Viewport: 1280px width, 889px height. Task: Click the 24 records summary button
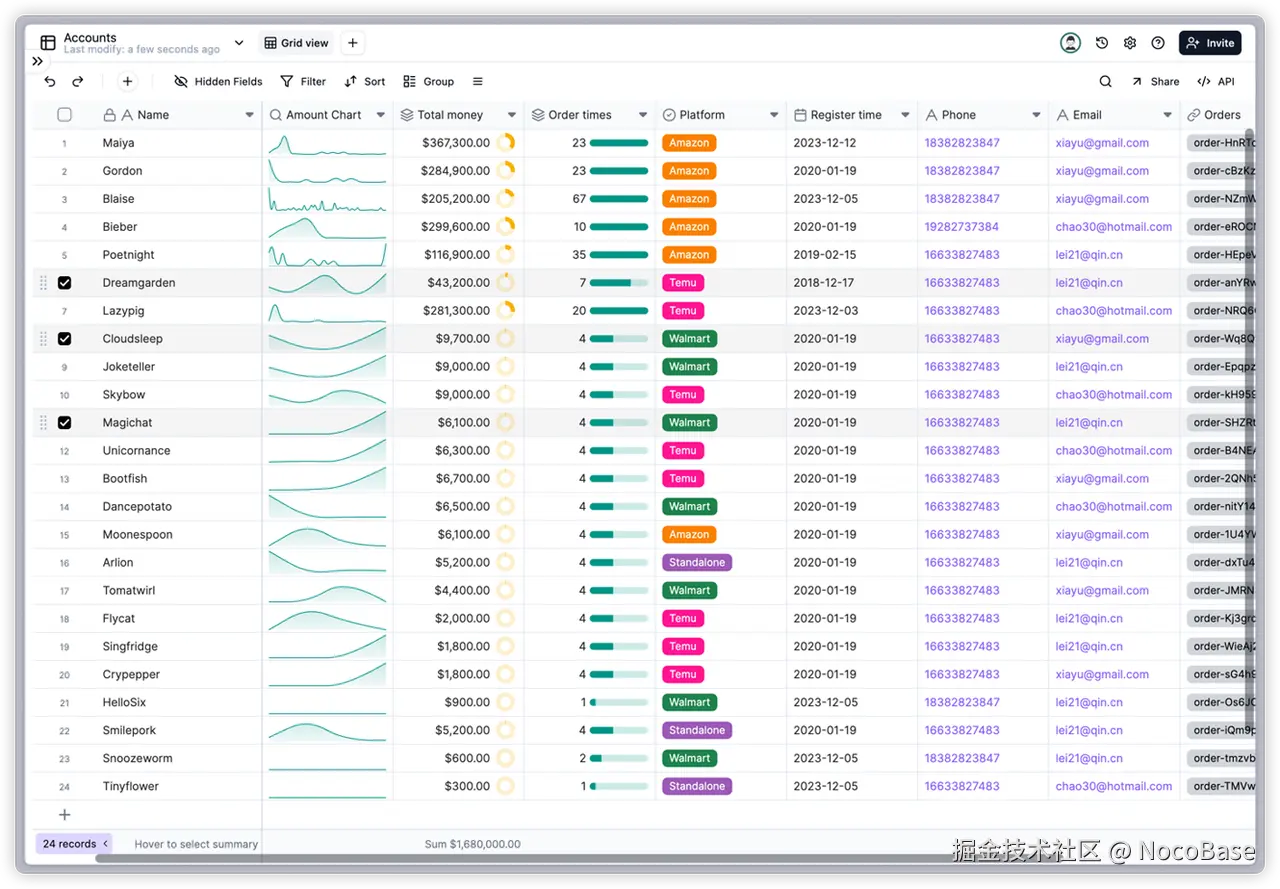click(x=75, y=844)
